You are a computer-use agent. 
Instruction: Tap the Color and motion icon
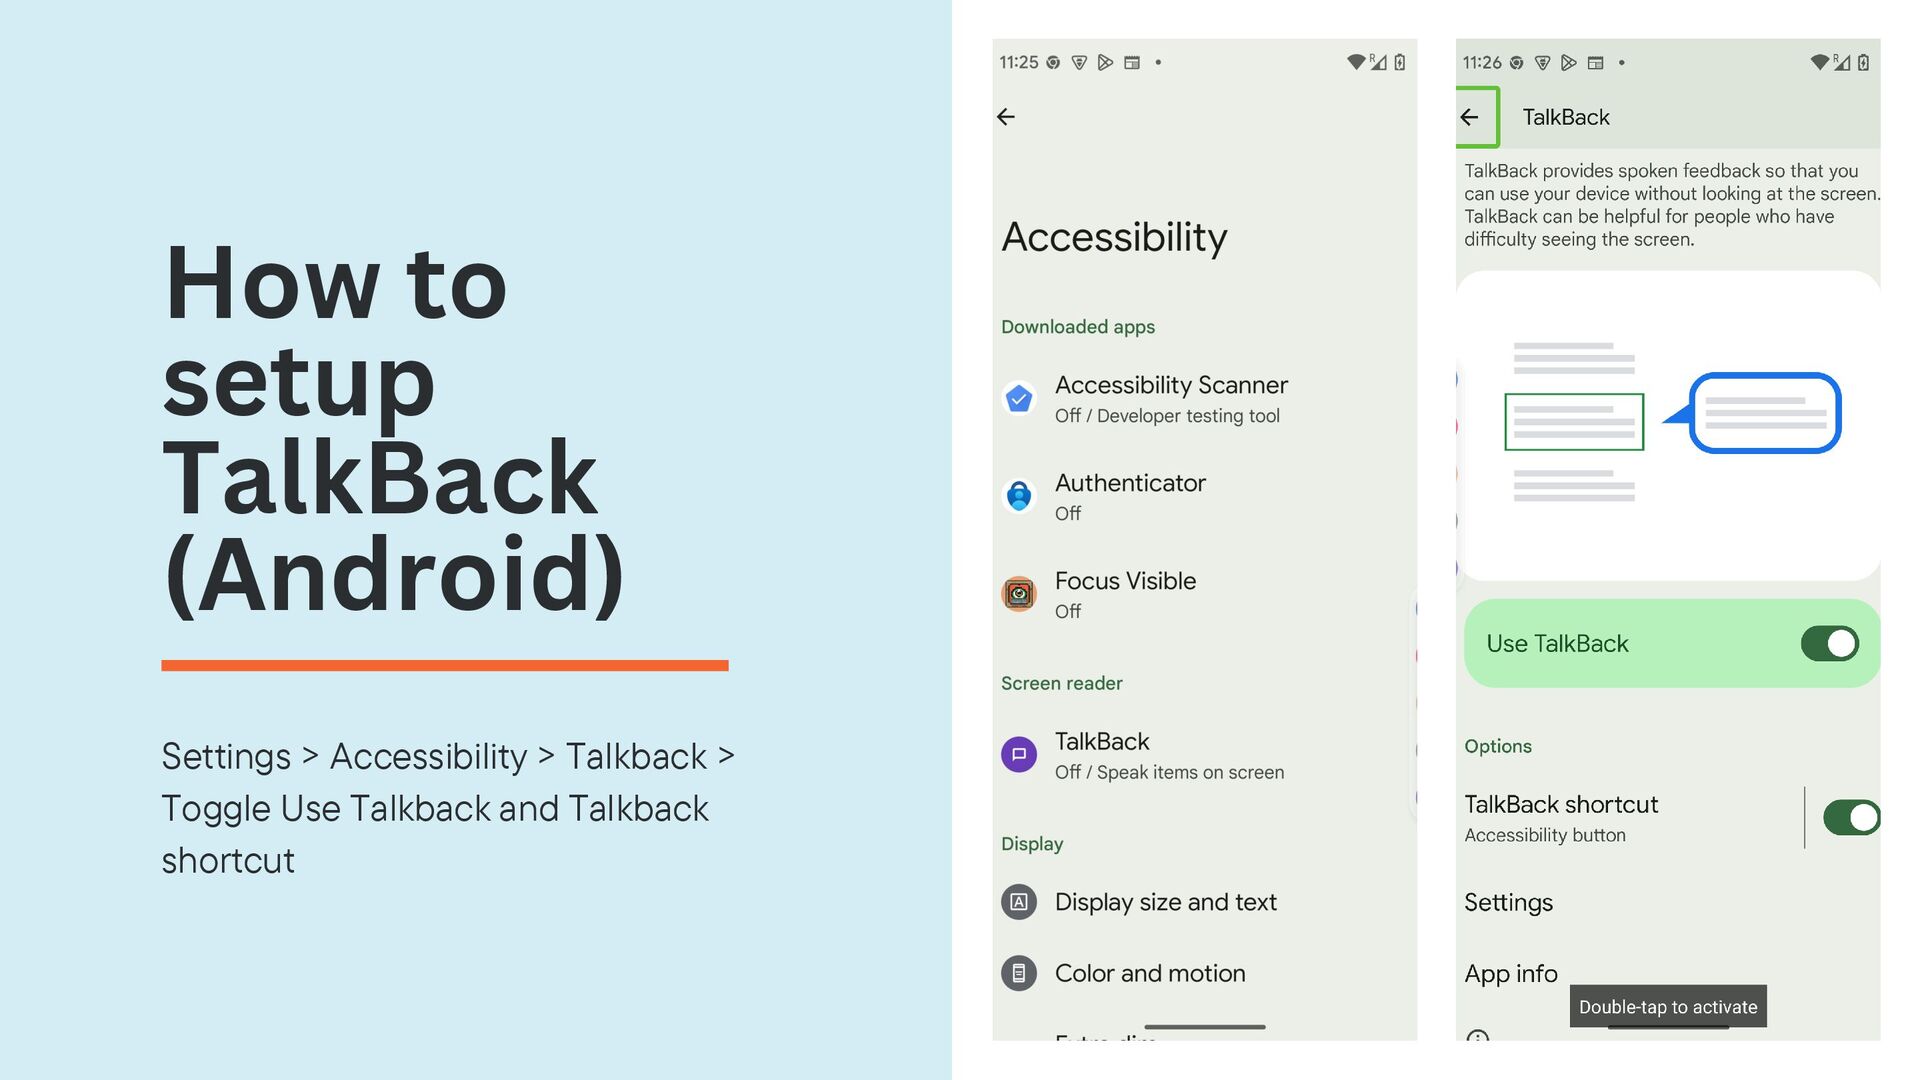click(x=1019, y=973)
